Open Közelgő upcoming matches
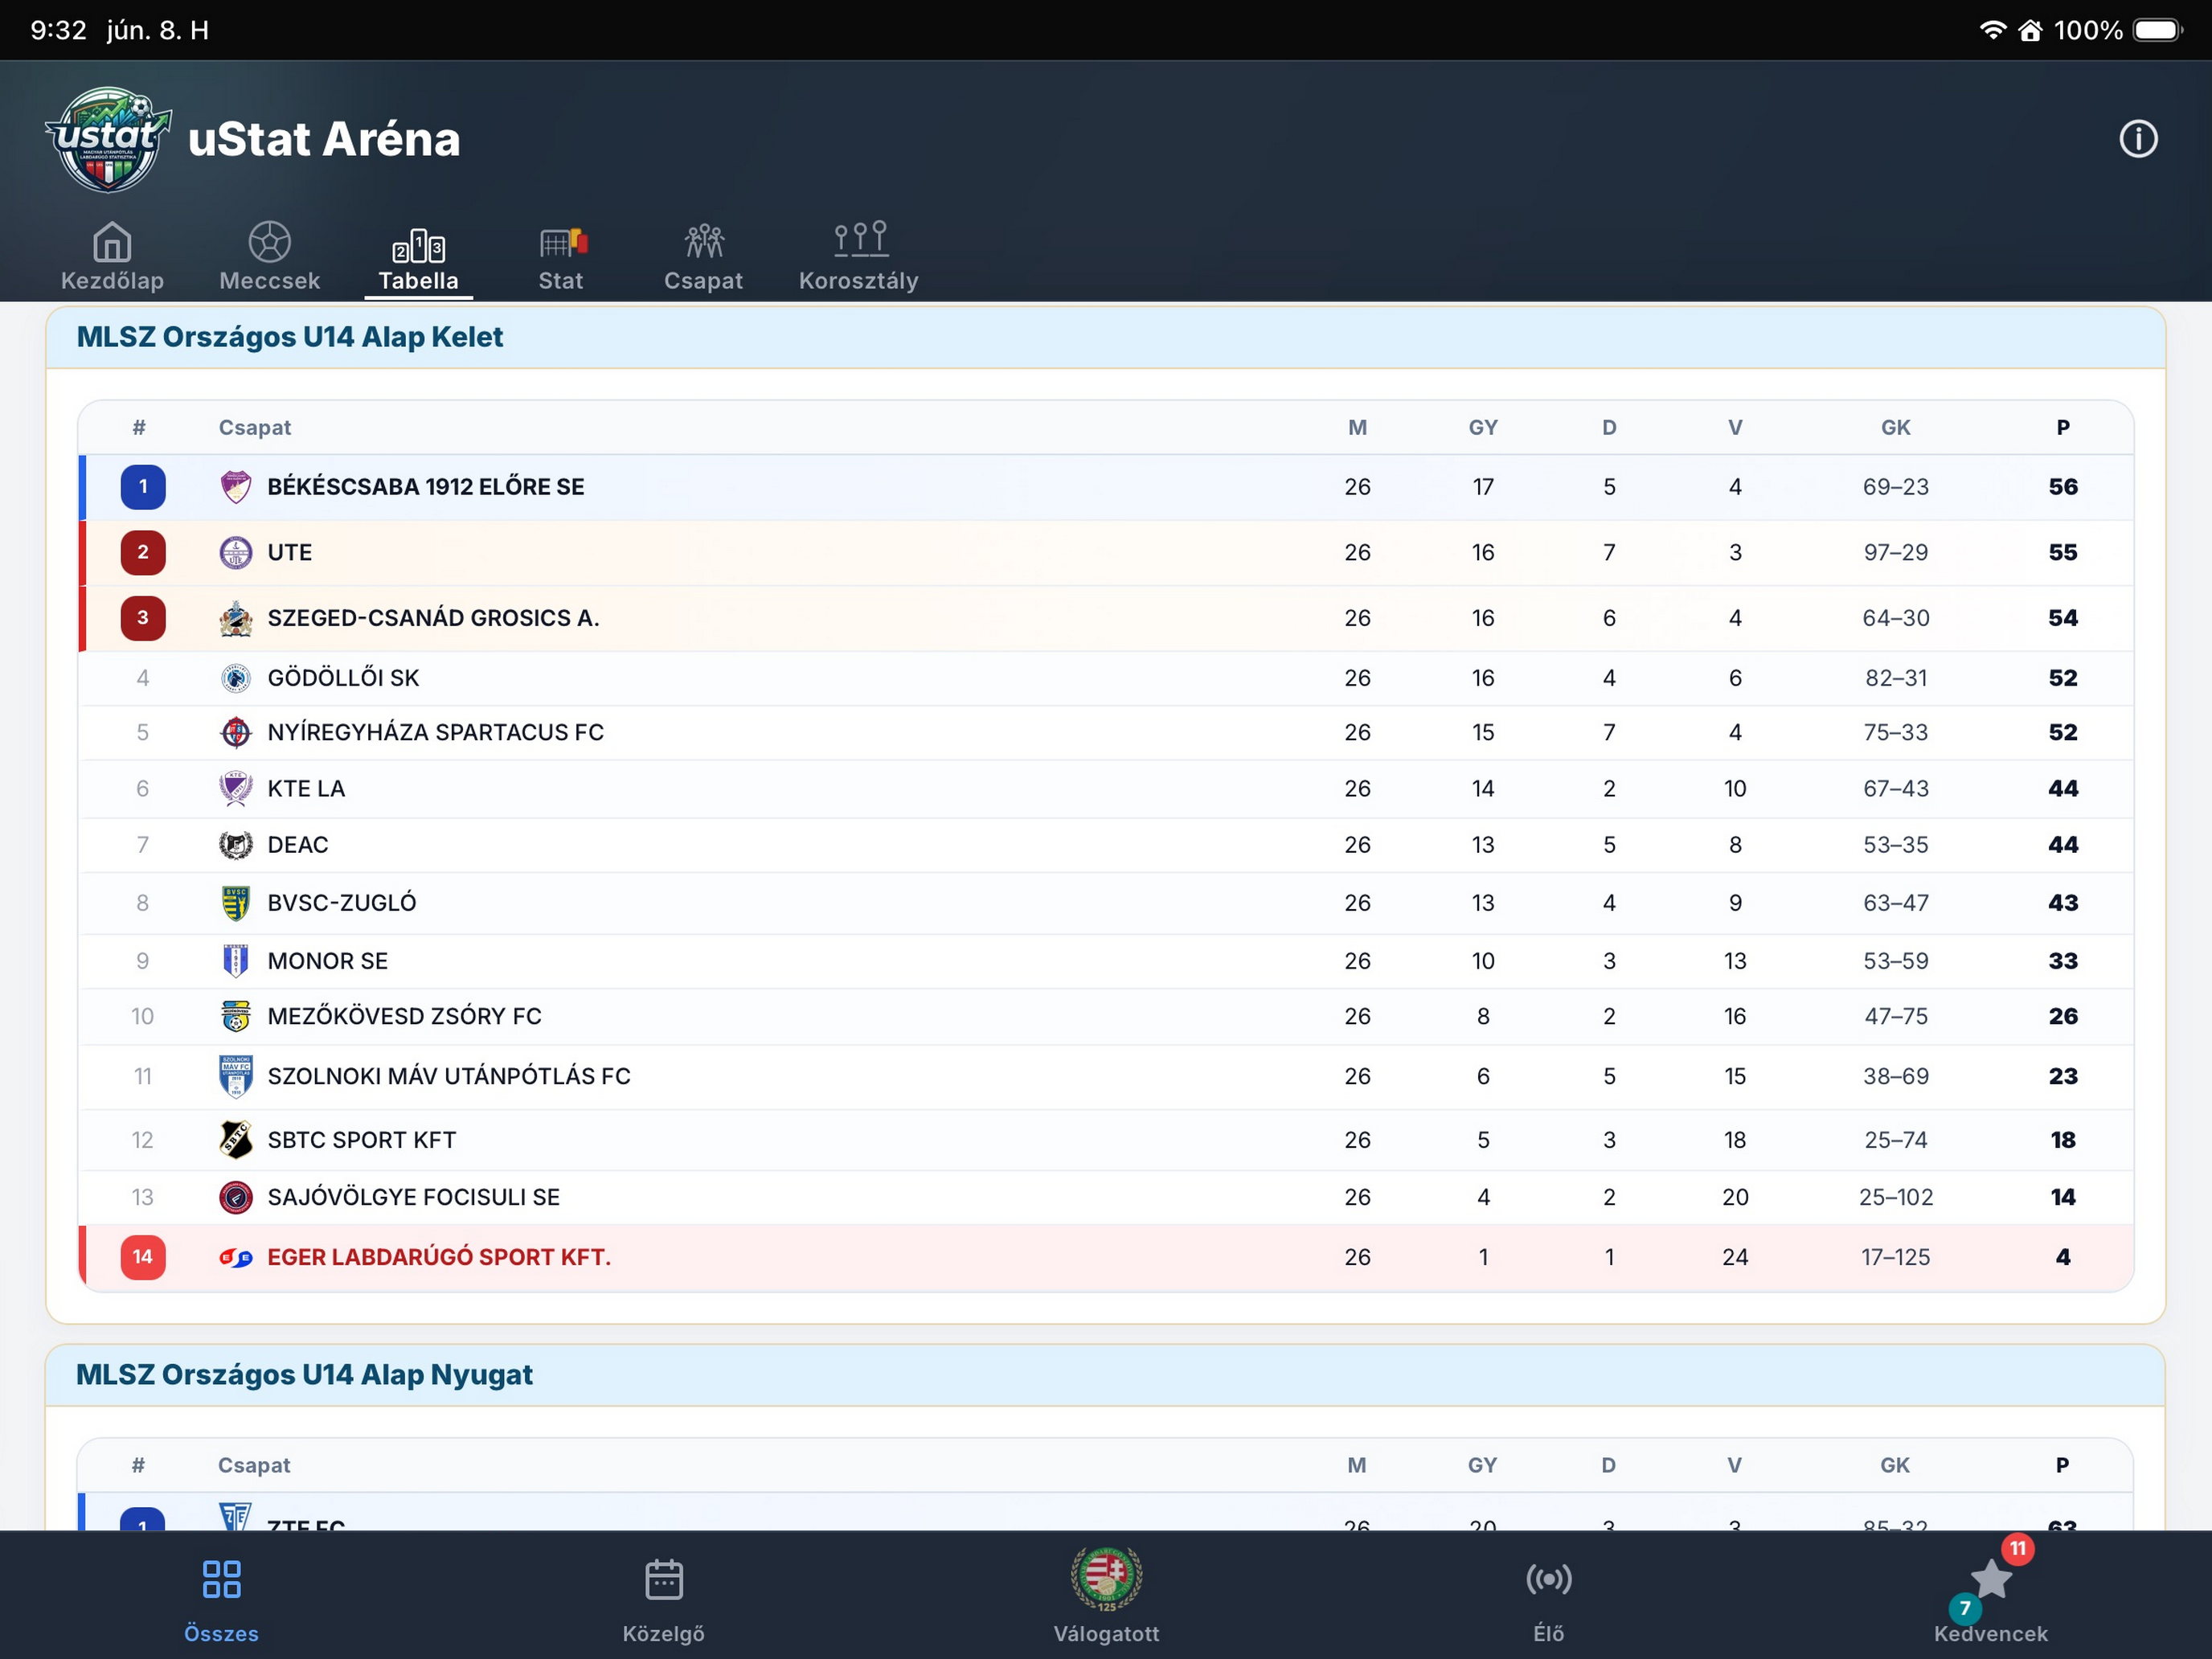Viewport: 2212px width, 1659px height. click(x=664, y=1601)
